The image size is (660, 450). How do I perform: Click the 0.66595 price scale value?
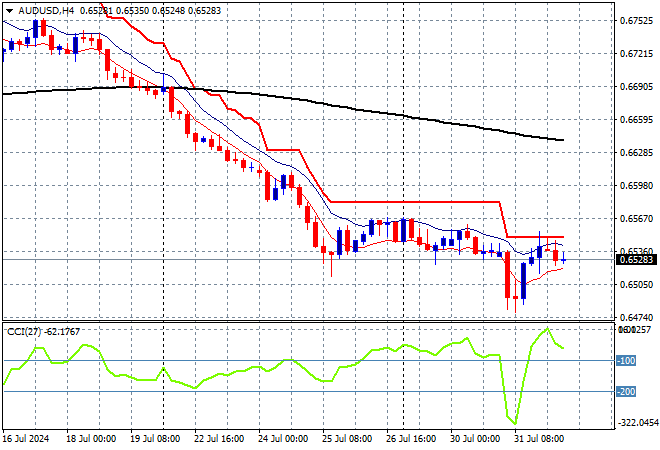pos(636,120)
